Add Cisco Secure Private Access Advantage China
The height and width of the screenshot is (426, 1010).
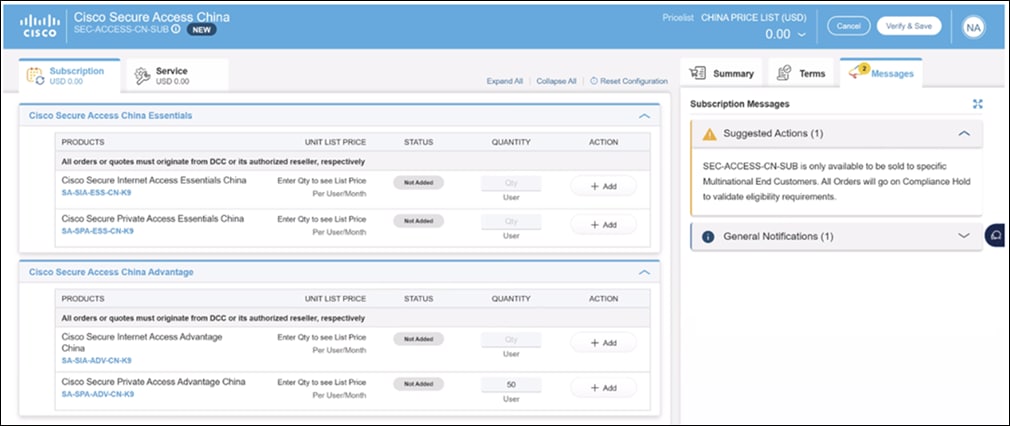point(604,388)
